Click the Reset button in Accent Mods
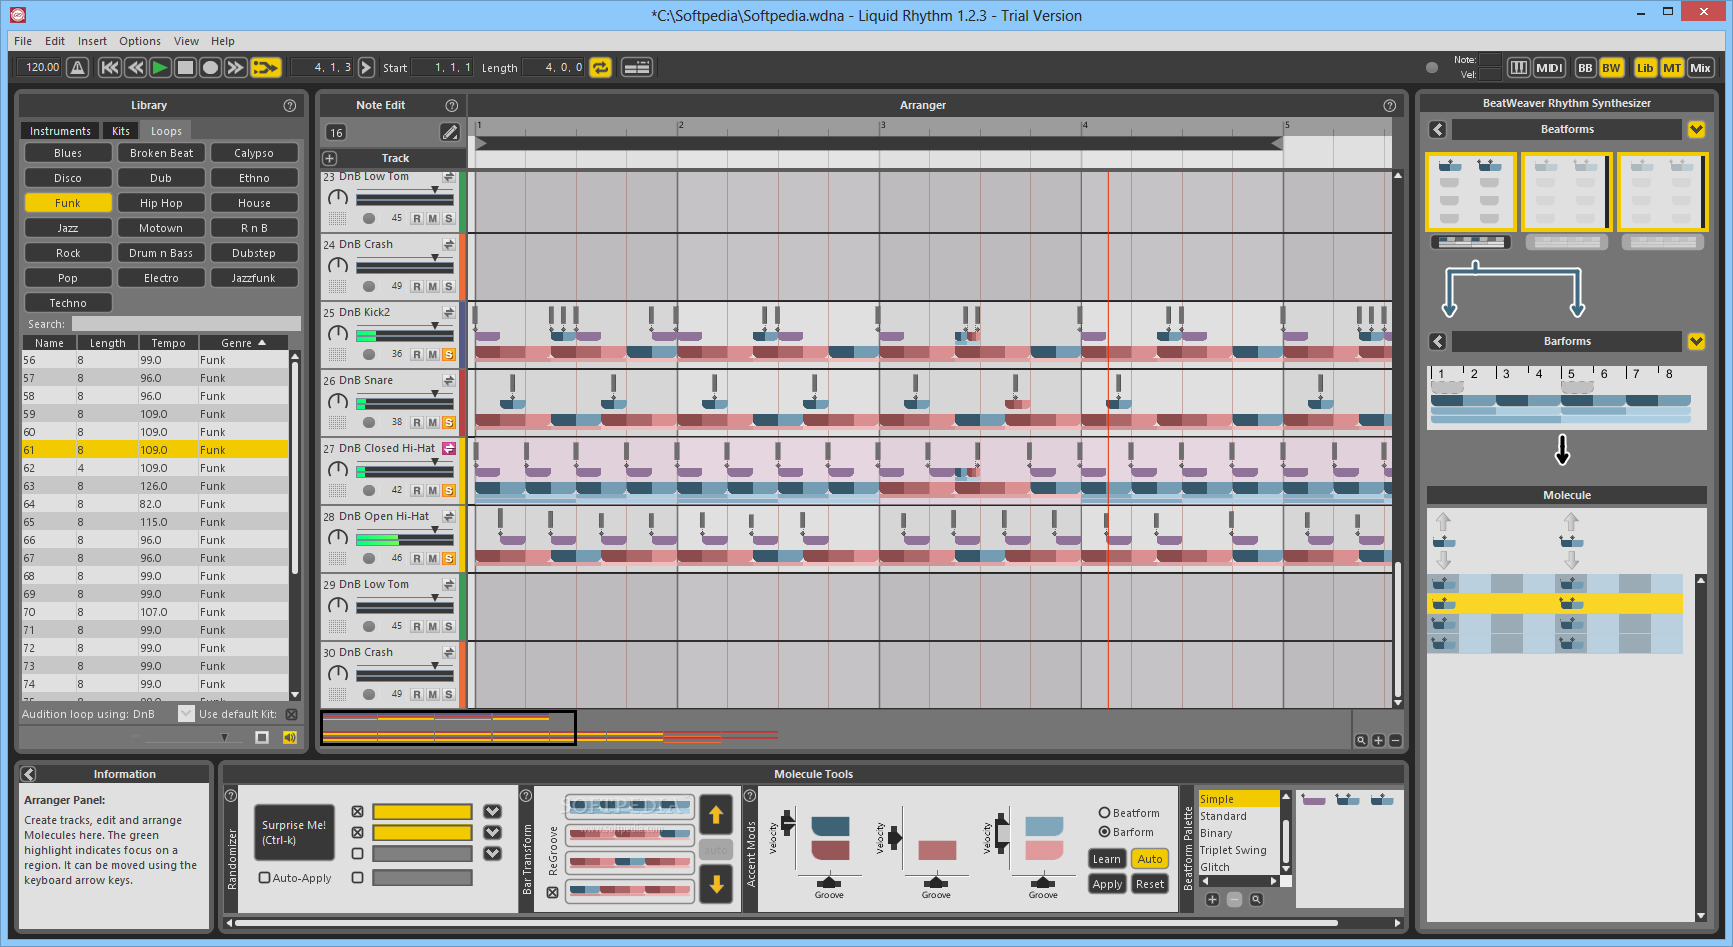The width and height of the screenshot is (1733, 947). (1150, 884)
